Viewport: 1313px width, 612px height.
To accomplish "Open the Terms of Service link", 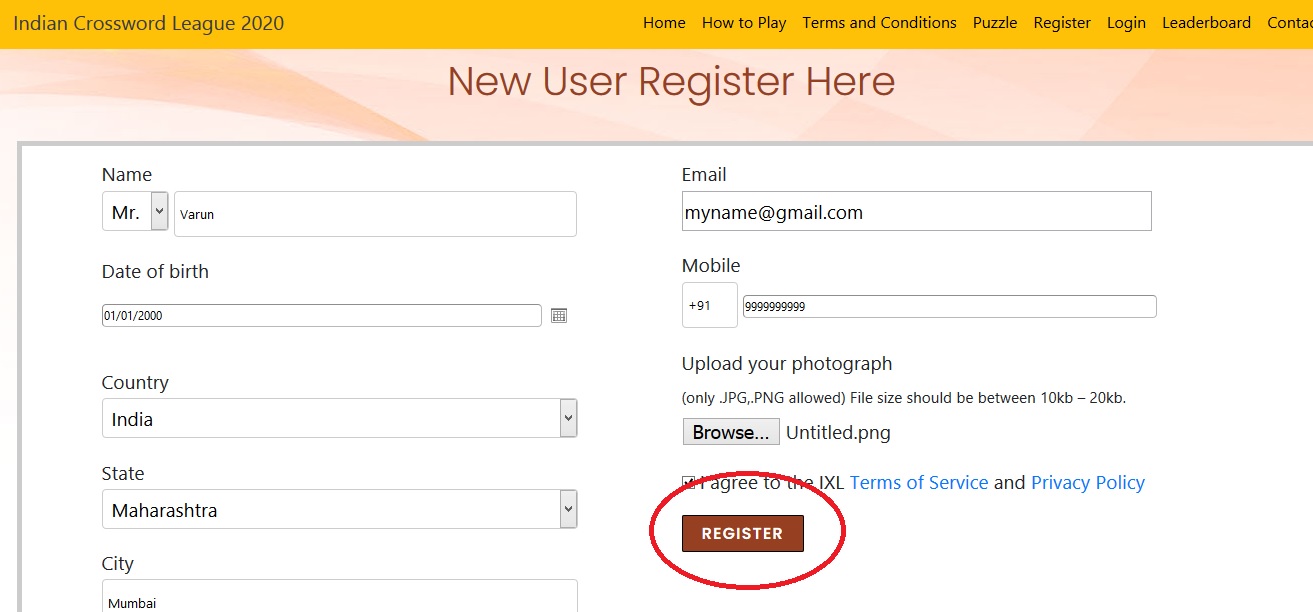I will point(918,483).
